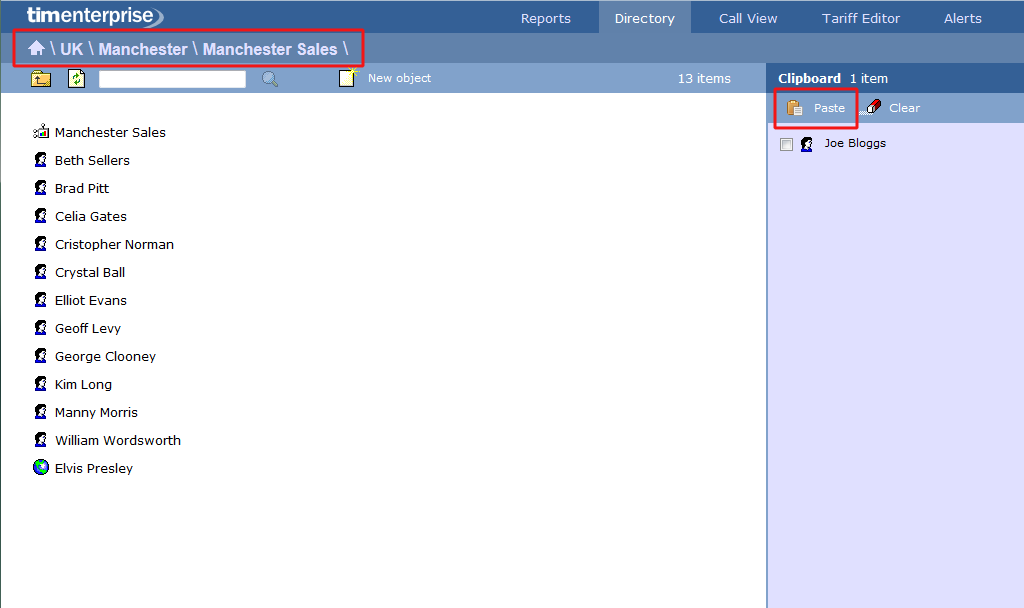Image resolution: width=1024 pixels, height=608 pixels.
Task: Click the name 'Manny Morris'
Action: tap(96, 413)
